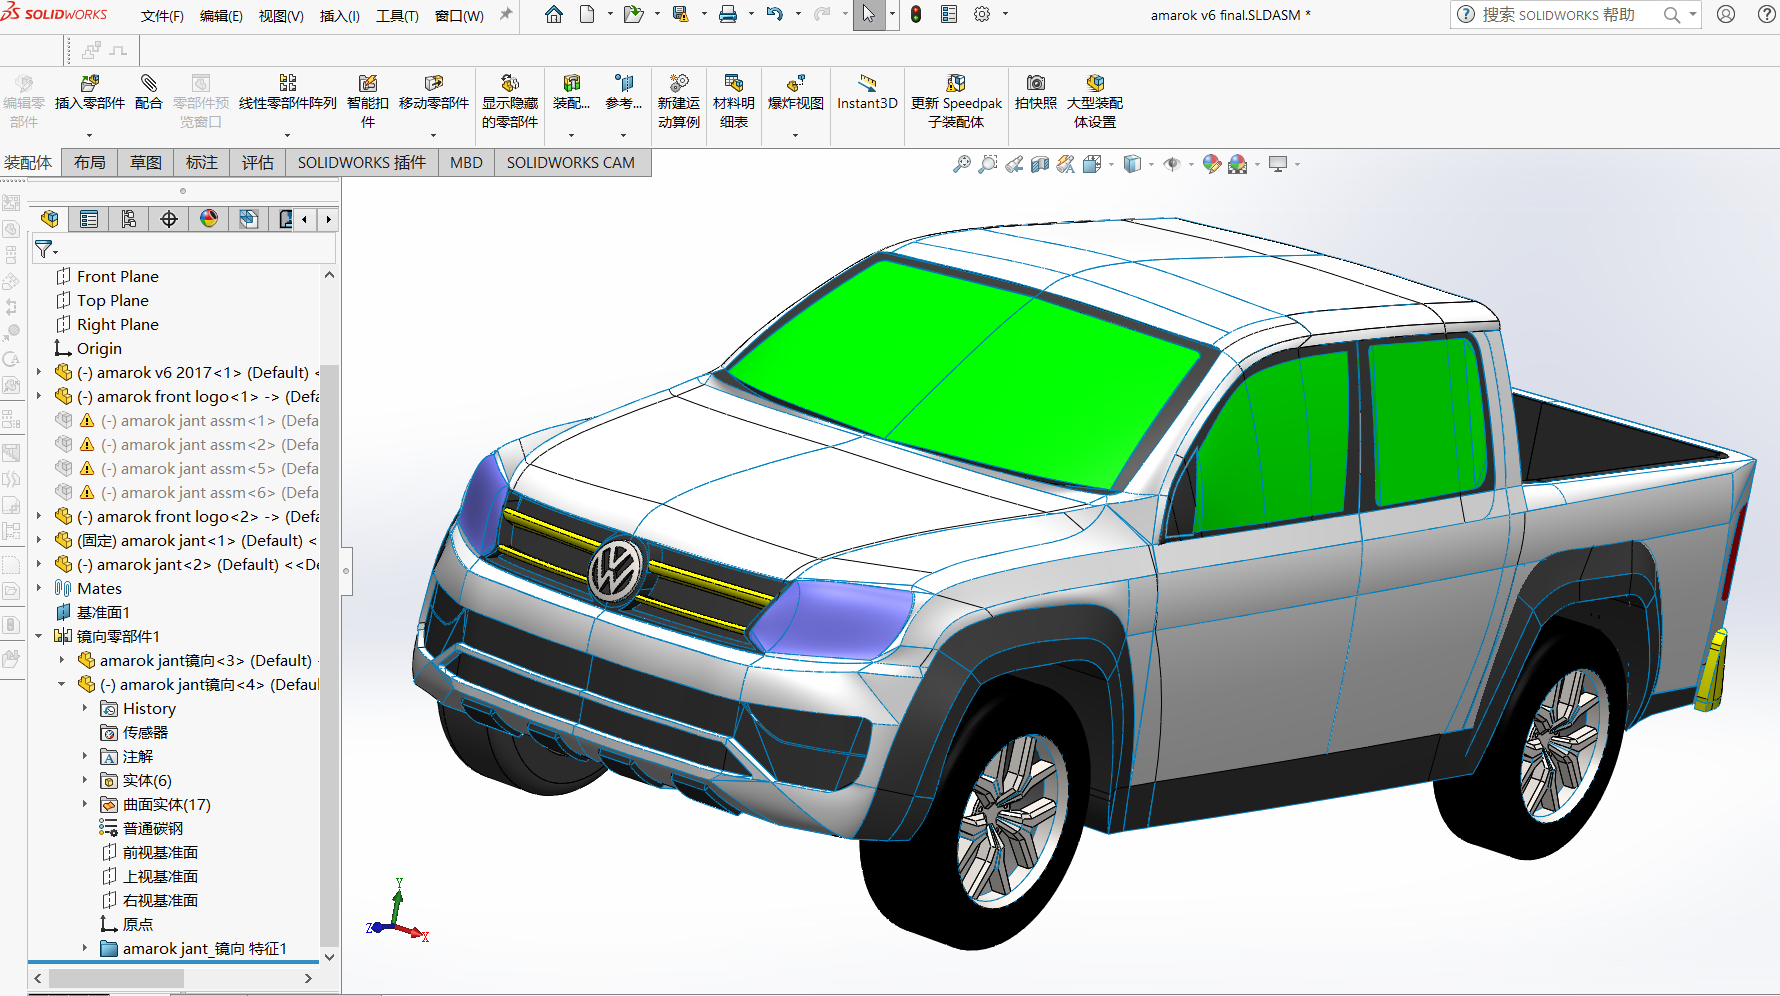Create a new document

pos(587,14)
